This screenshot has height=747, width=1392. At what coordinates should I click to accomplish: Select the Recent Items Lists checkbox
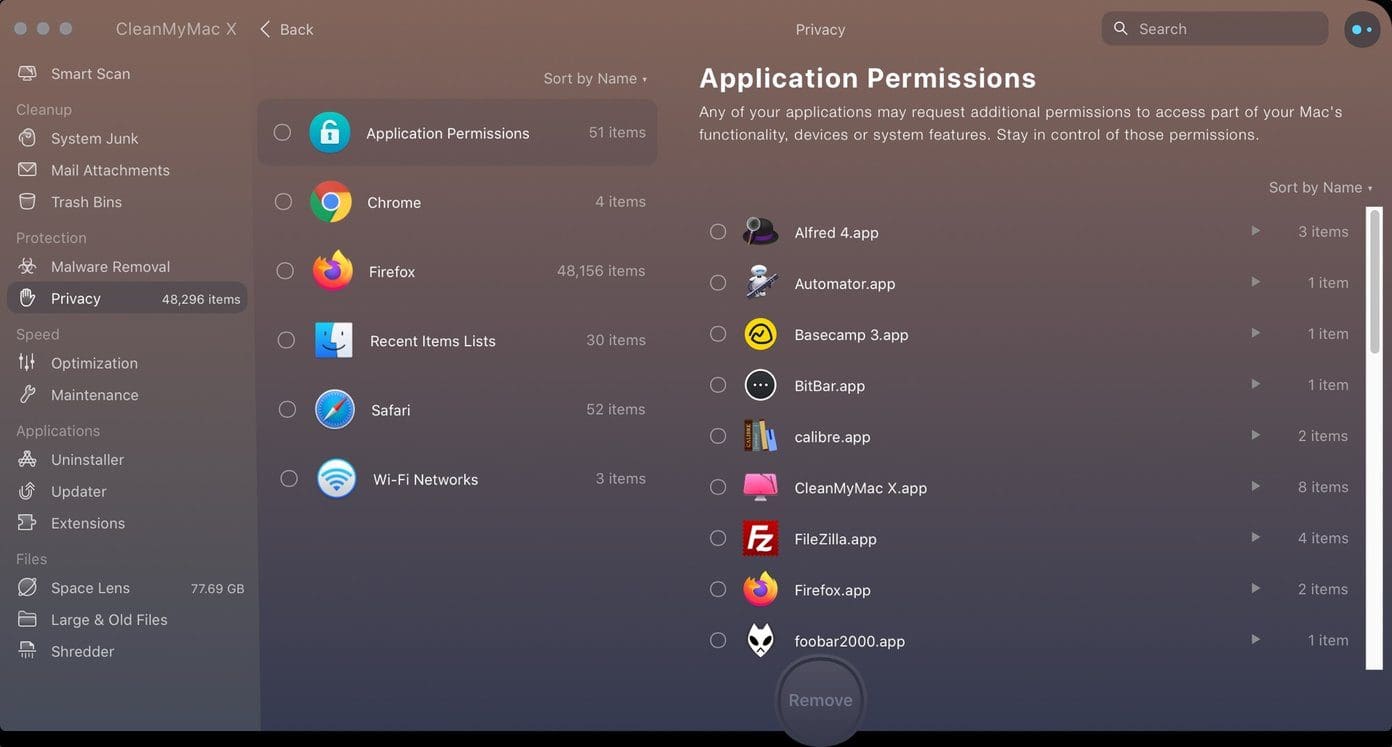[x=286, y=340]
